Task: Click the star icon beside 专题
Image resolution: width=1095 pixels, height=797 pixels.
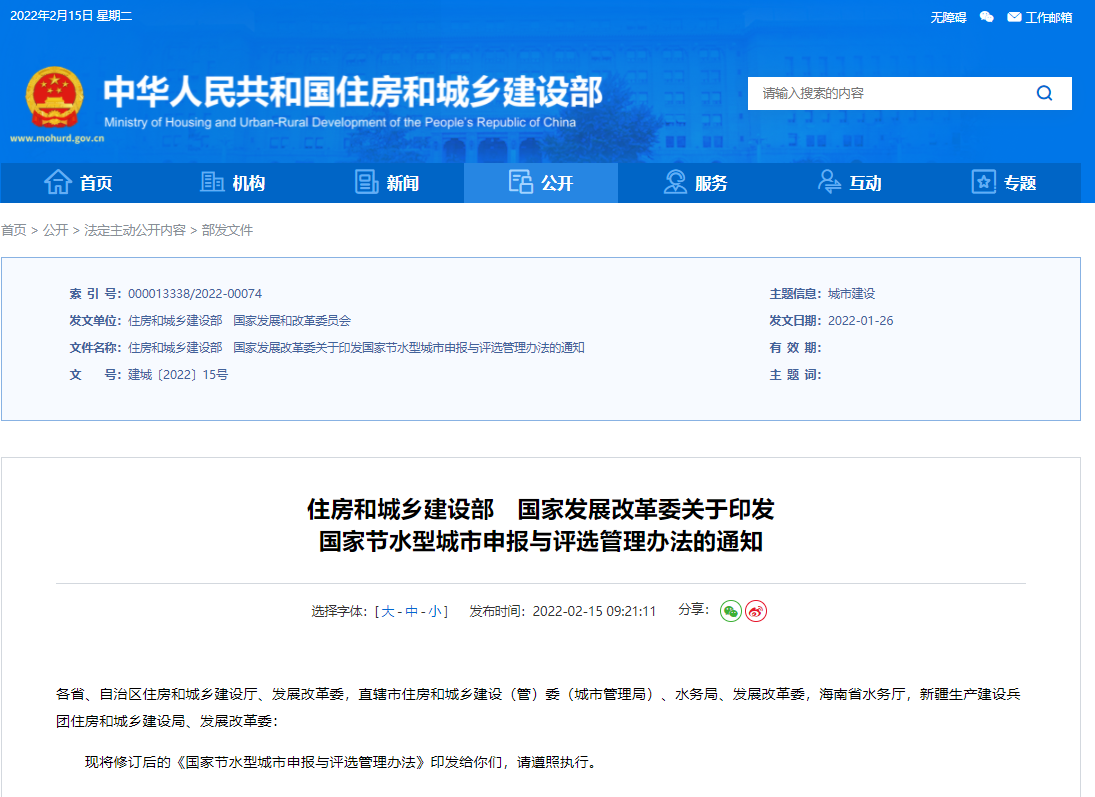Action: coord(984,183)
